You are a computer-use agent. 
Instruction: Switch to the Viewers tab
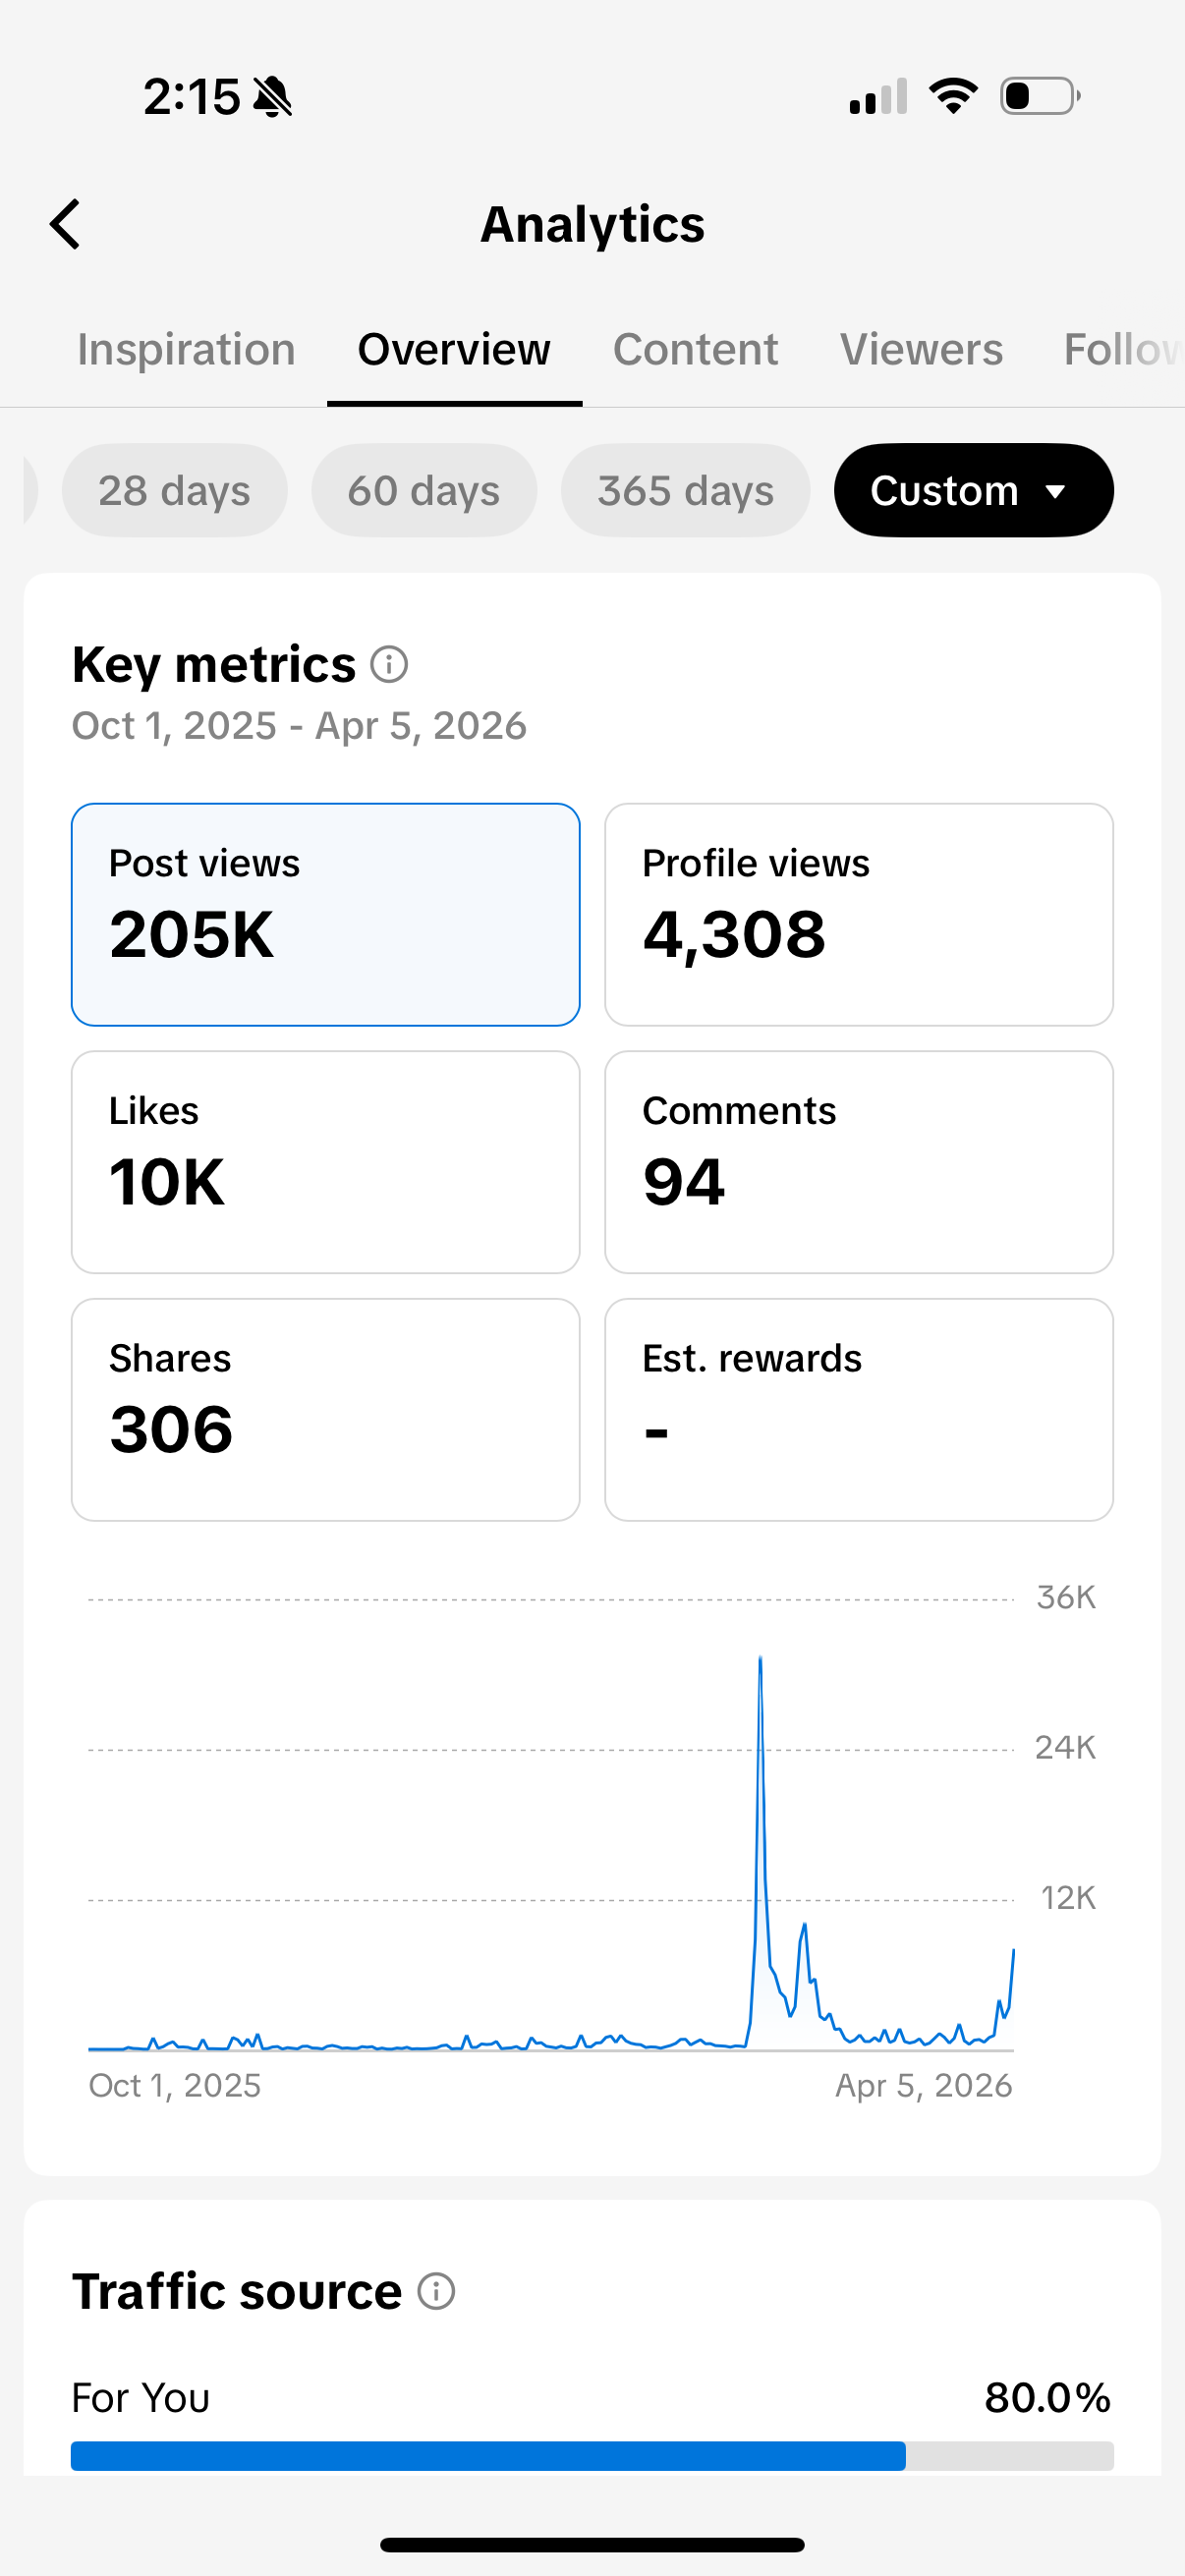pyautogui.click(x=921, y=350)
